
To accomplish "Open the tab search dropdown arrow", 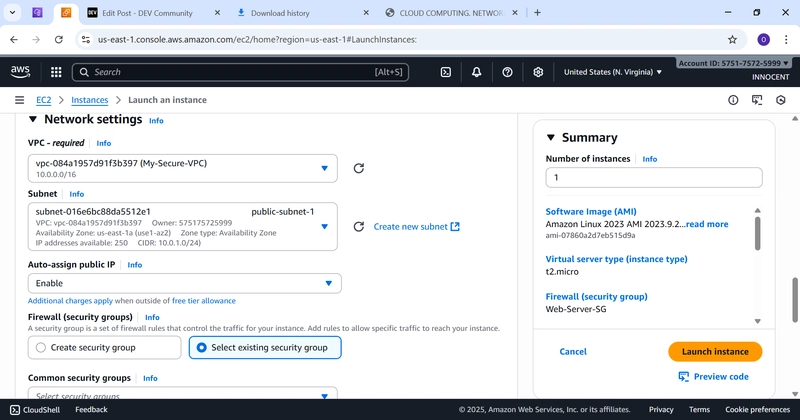I will [x=12, y=13].
